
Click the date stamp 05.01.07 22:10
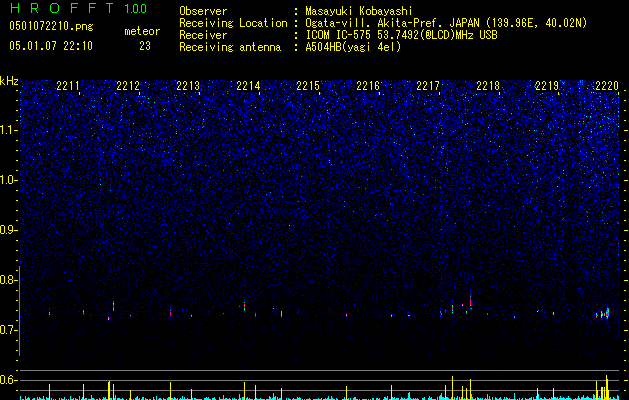[51, 46]
